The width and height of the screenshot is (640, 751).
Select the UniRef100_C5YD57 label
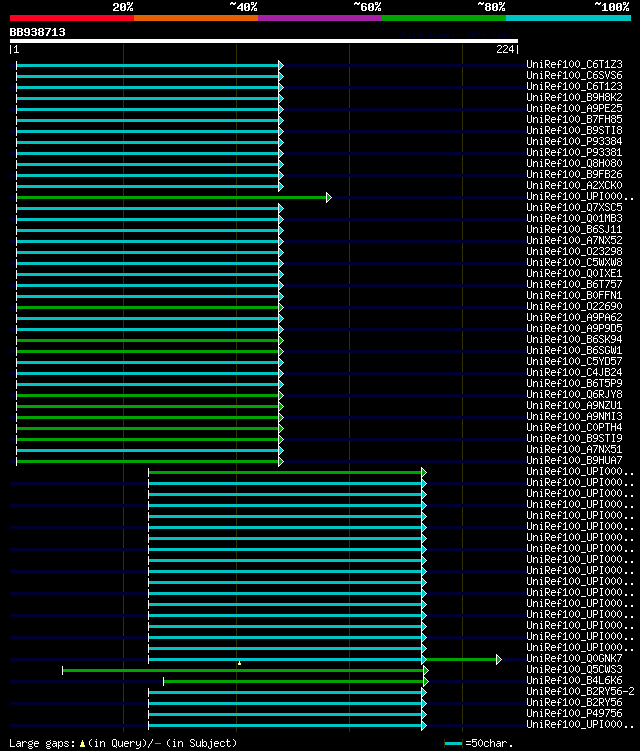tap(574, 362)
